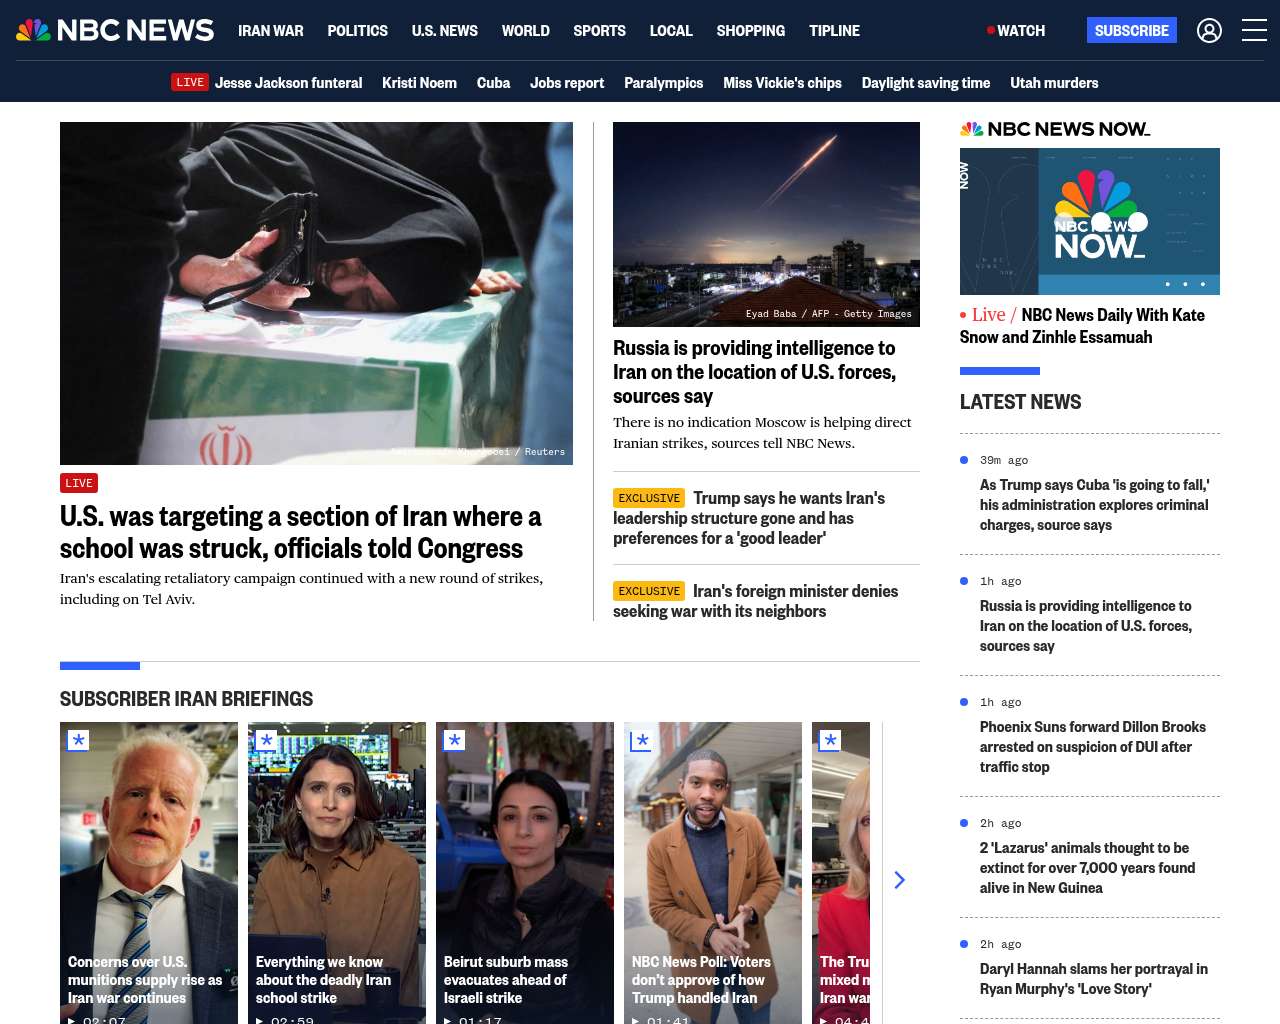Go to the Politics section
The image size is (1280, 1024).
pyautogui.click(x=357, y=31)
